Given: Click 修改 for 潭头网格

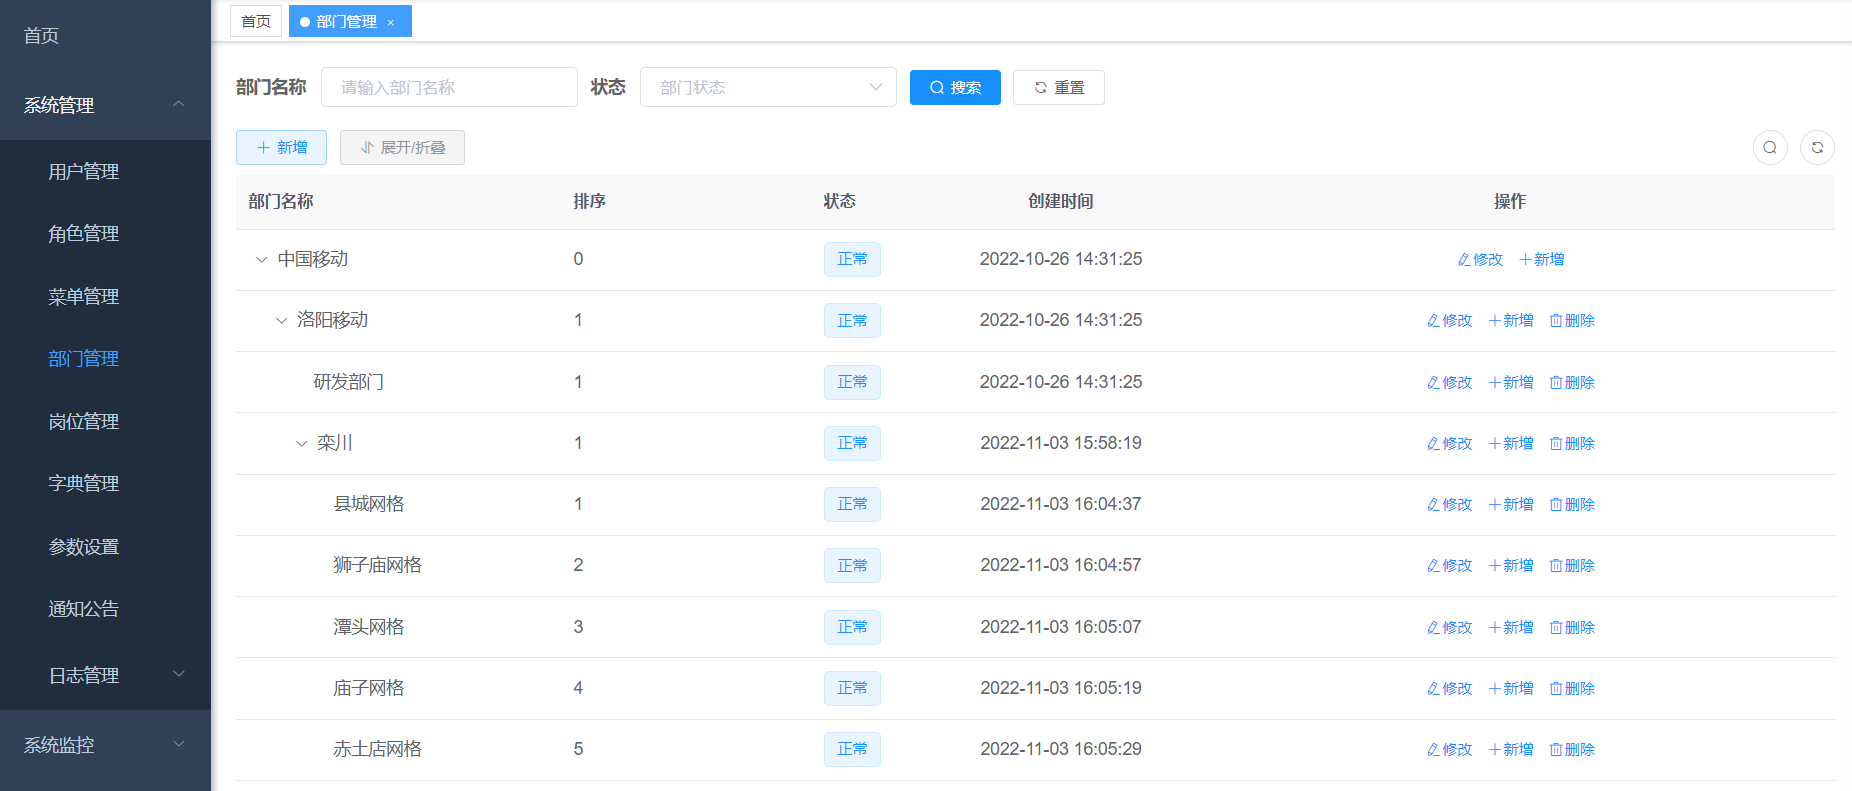Looking at the screenshot, I should pyautogui.click(x=1449, y=627).
